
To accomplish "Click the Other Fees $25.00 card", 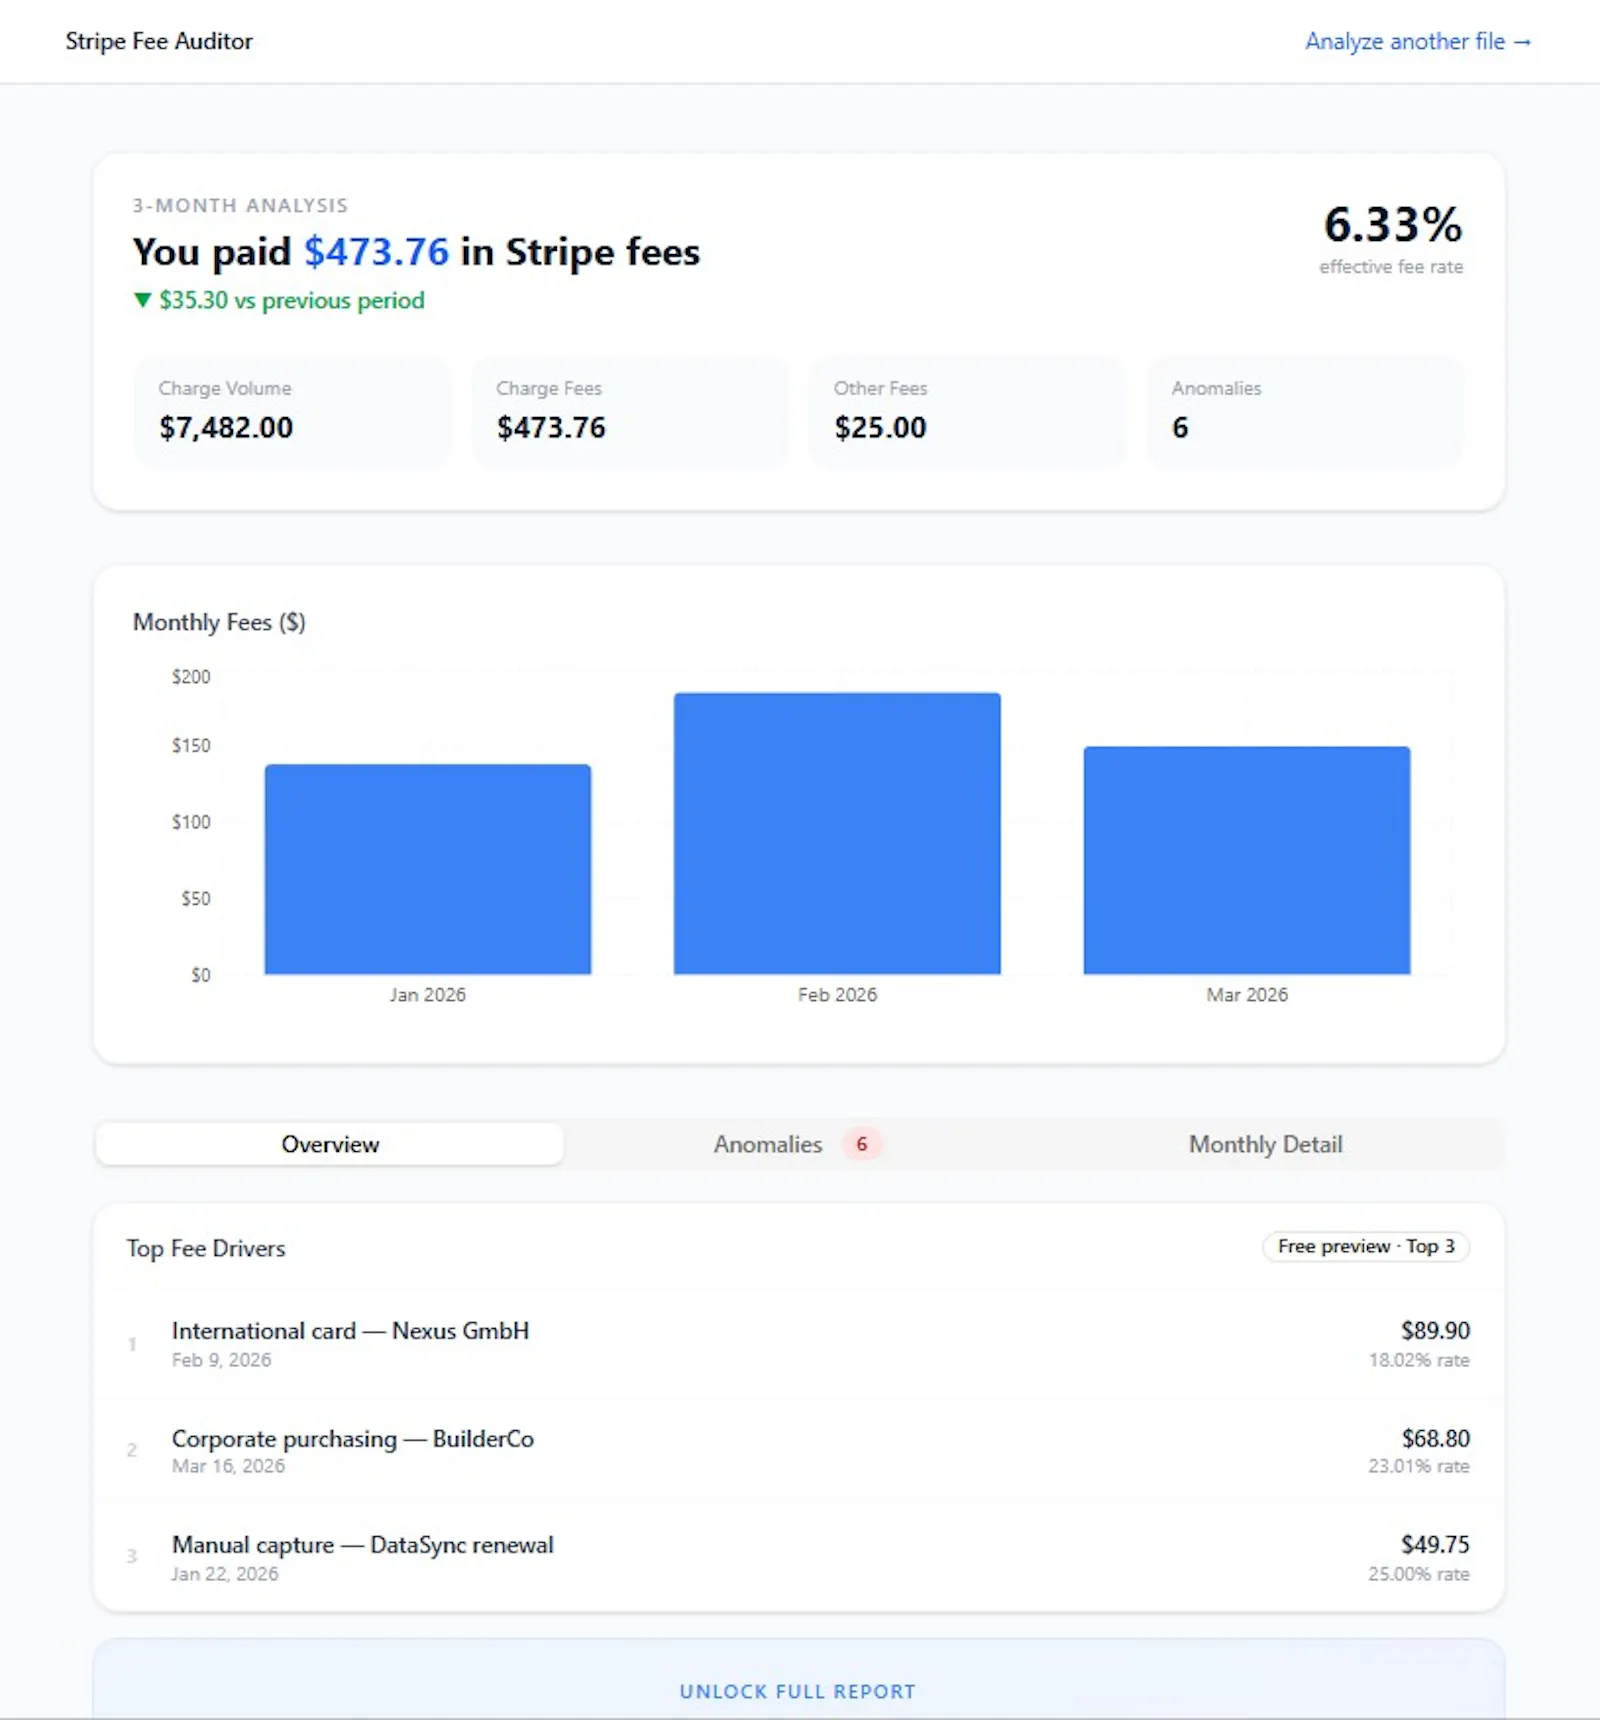I will (x=968, y=412).
